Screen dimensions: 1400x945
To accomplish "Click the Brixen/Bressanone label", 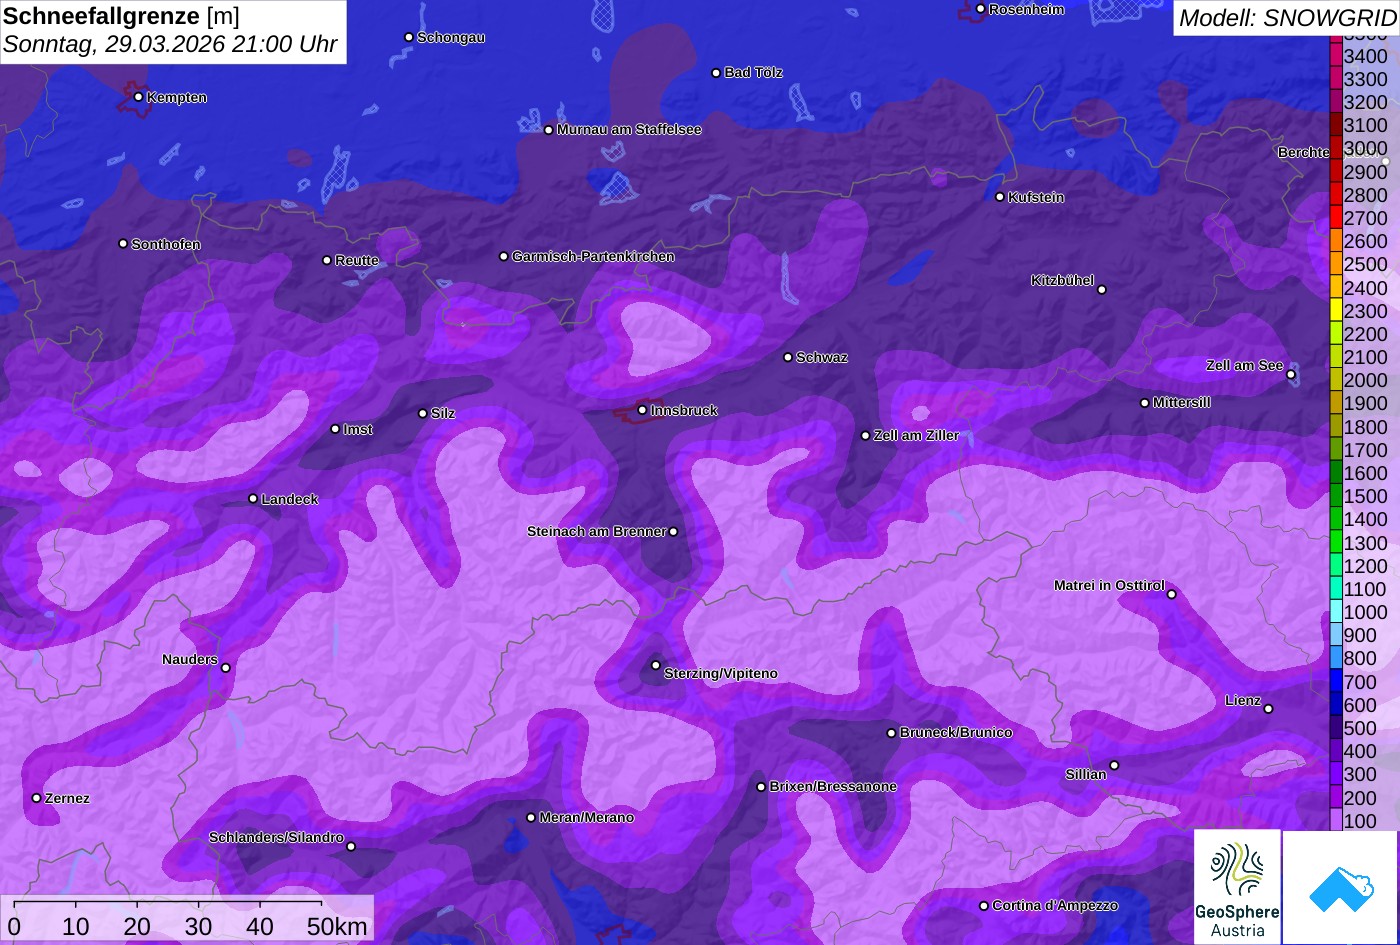I will tap(833, 786).
